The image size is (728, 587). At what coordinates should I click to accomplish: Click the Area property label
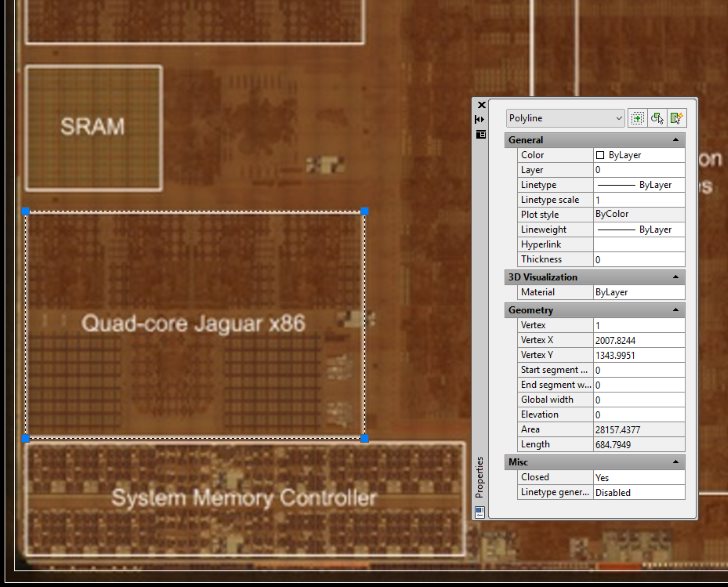tap(530, 430)
